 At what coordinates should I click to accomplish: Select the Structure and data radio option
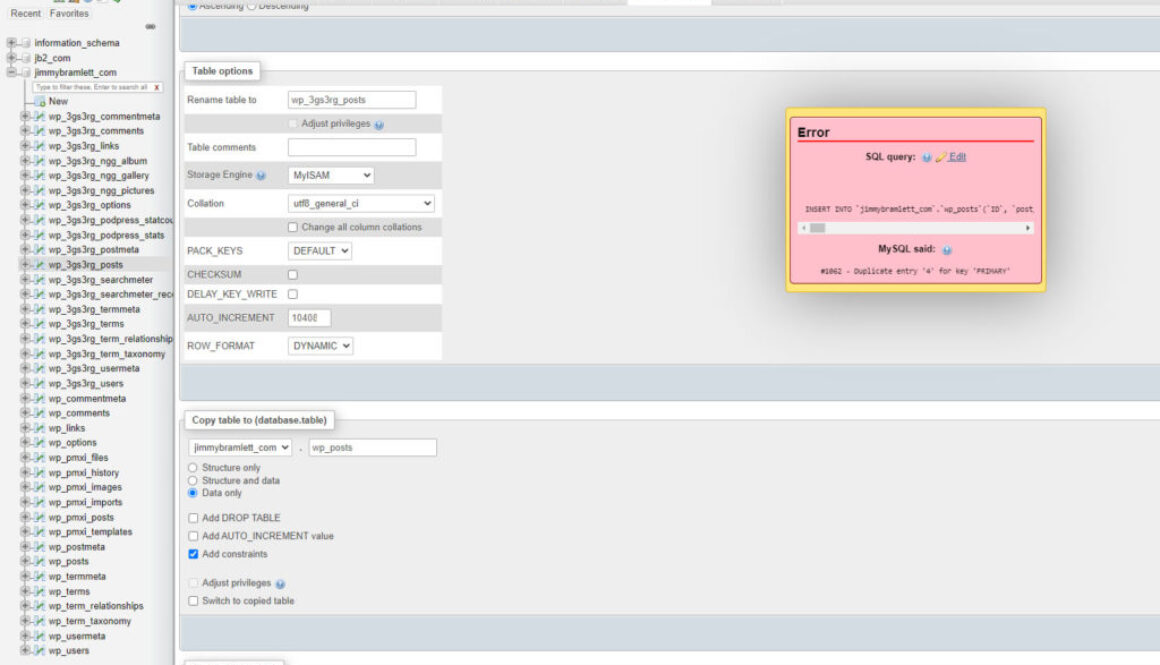pos(192,481)
